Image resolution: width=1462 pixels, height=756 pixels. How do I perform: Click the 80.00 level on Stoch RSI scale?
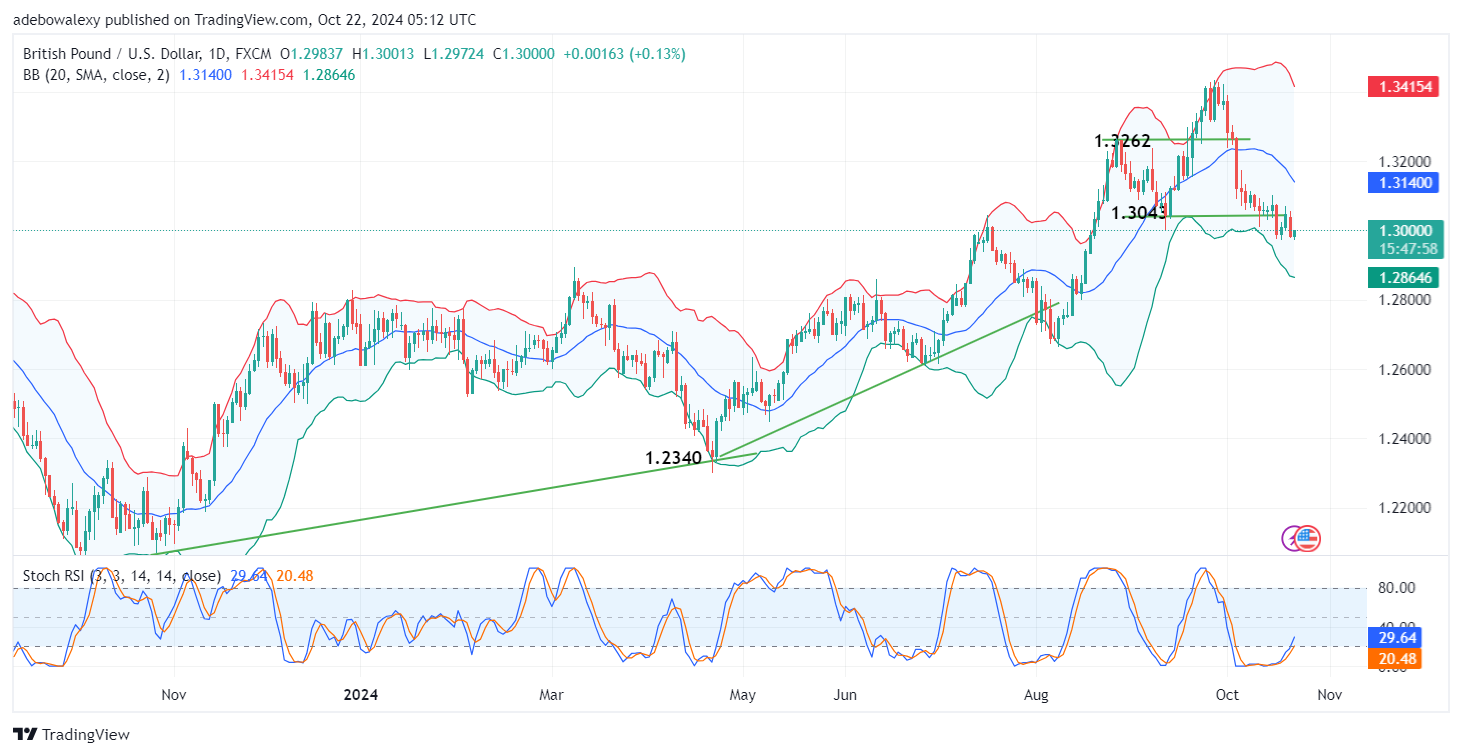(x=1396, y=588)
